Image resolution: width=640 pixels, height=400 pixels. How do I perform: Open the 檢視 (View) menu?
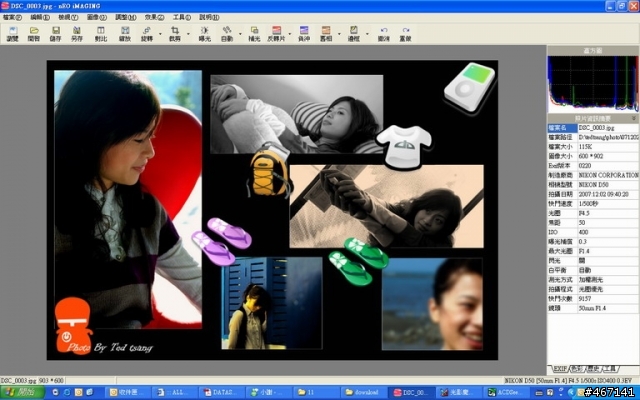(x=68, y=17)
